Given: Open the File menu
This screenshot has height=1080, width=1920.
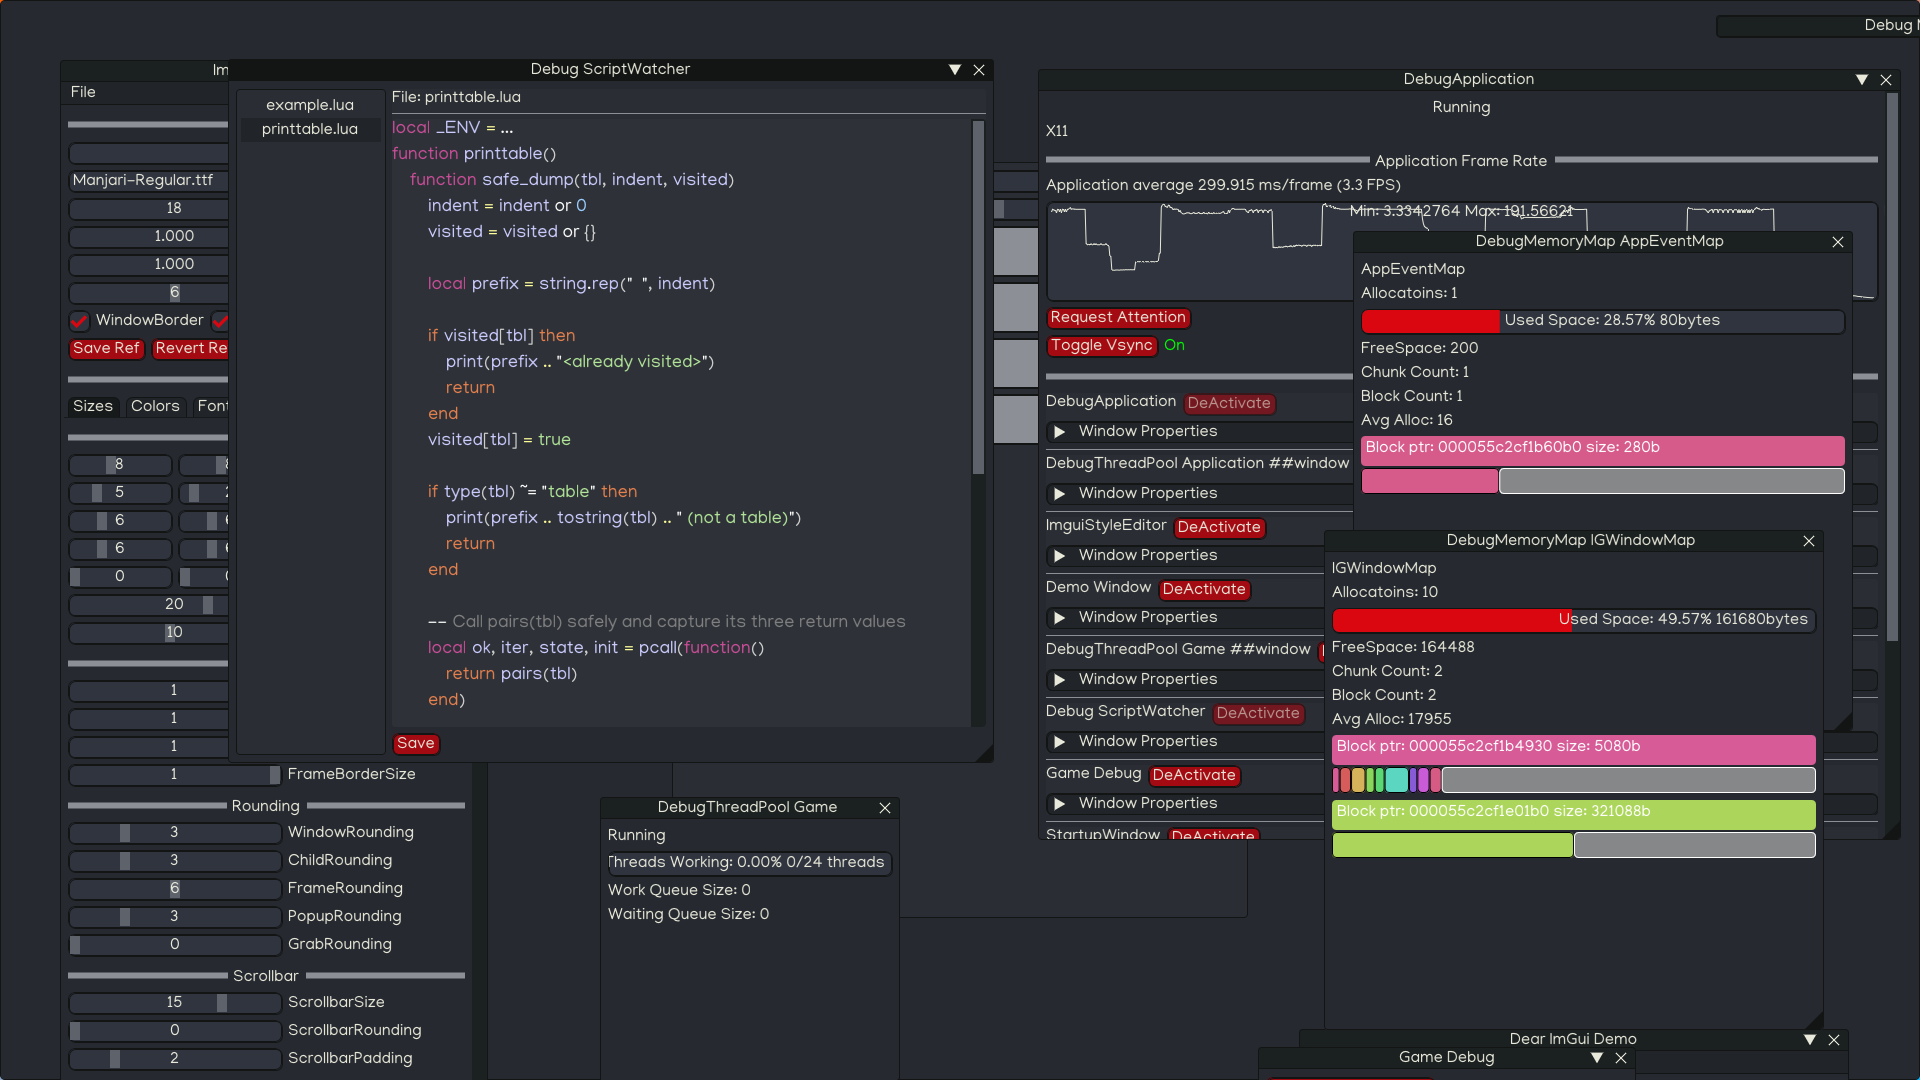Looking at the screenshot, I should (x=83, y=92).
